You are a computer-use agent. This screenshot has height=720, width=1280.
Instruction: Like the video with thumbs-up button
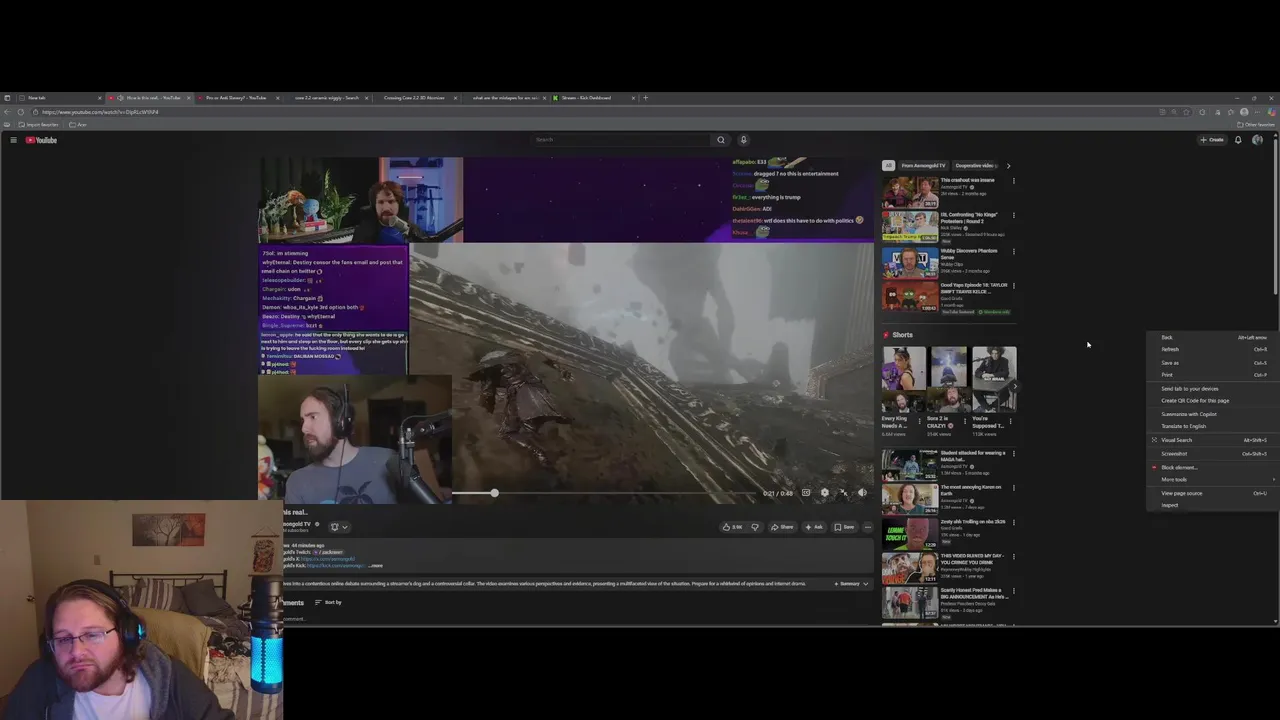tap(732, 527)
